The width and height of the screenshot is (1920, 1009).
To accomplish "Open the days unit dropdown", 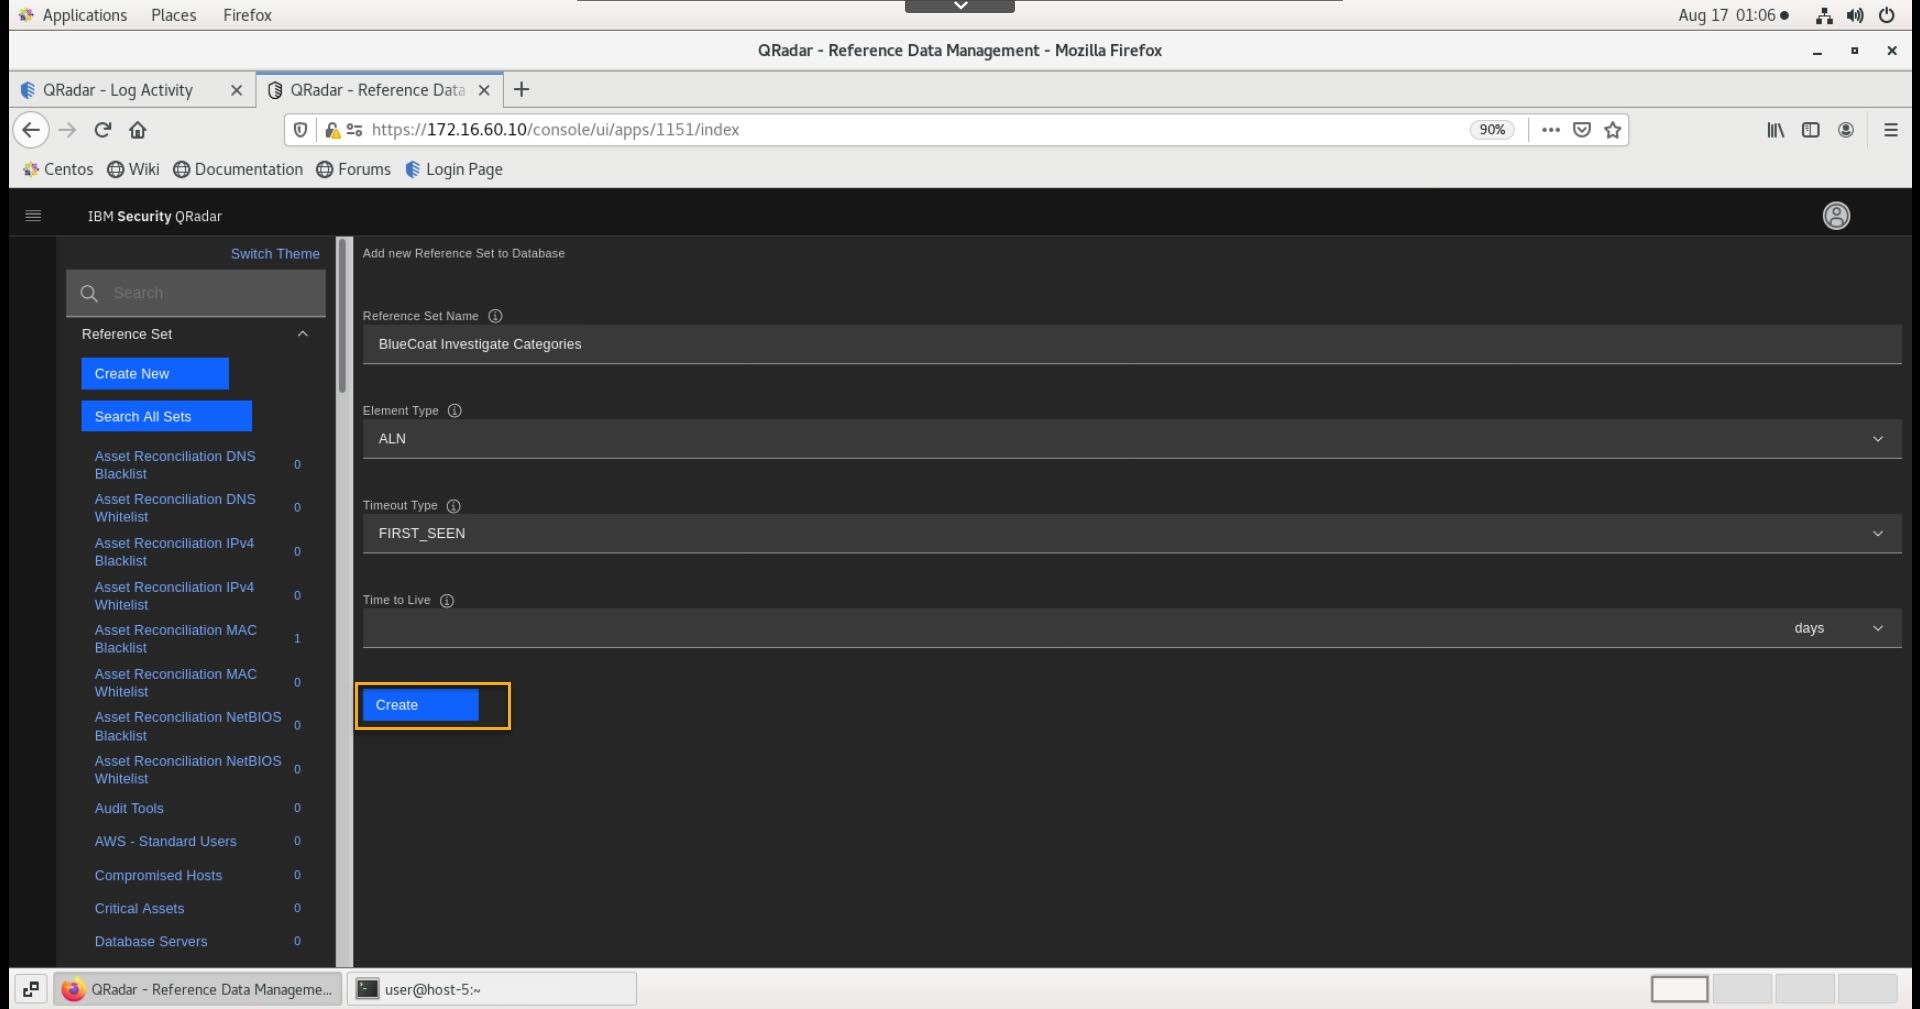I will [x=1838, y=628].
